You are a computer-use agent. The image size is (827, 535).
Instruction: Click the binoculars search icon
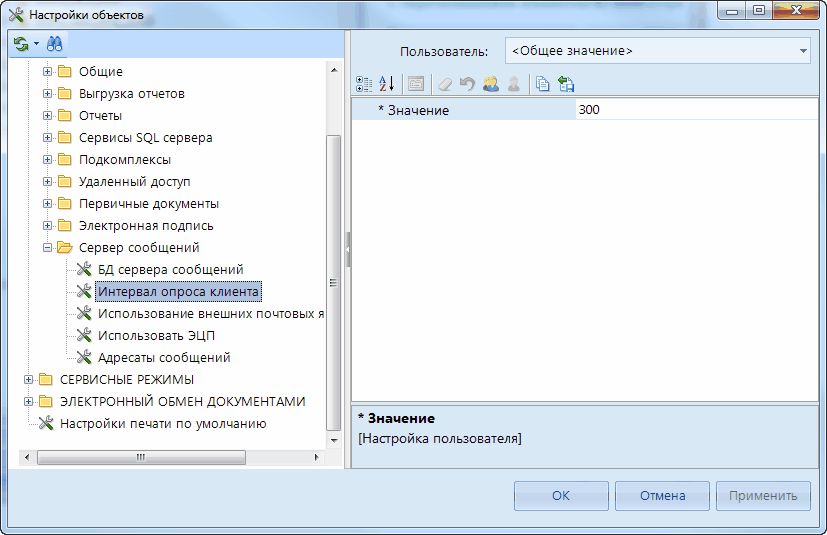click(54, 44)
